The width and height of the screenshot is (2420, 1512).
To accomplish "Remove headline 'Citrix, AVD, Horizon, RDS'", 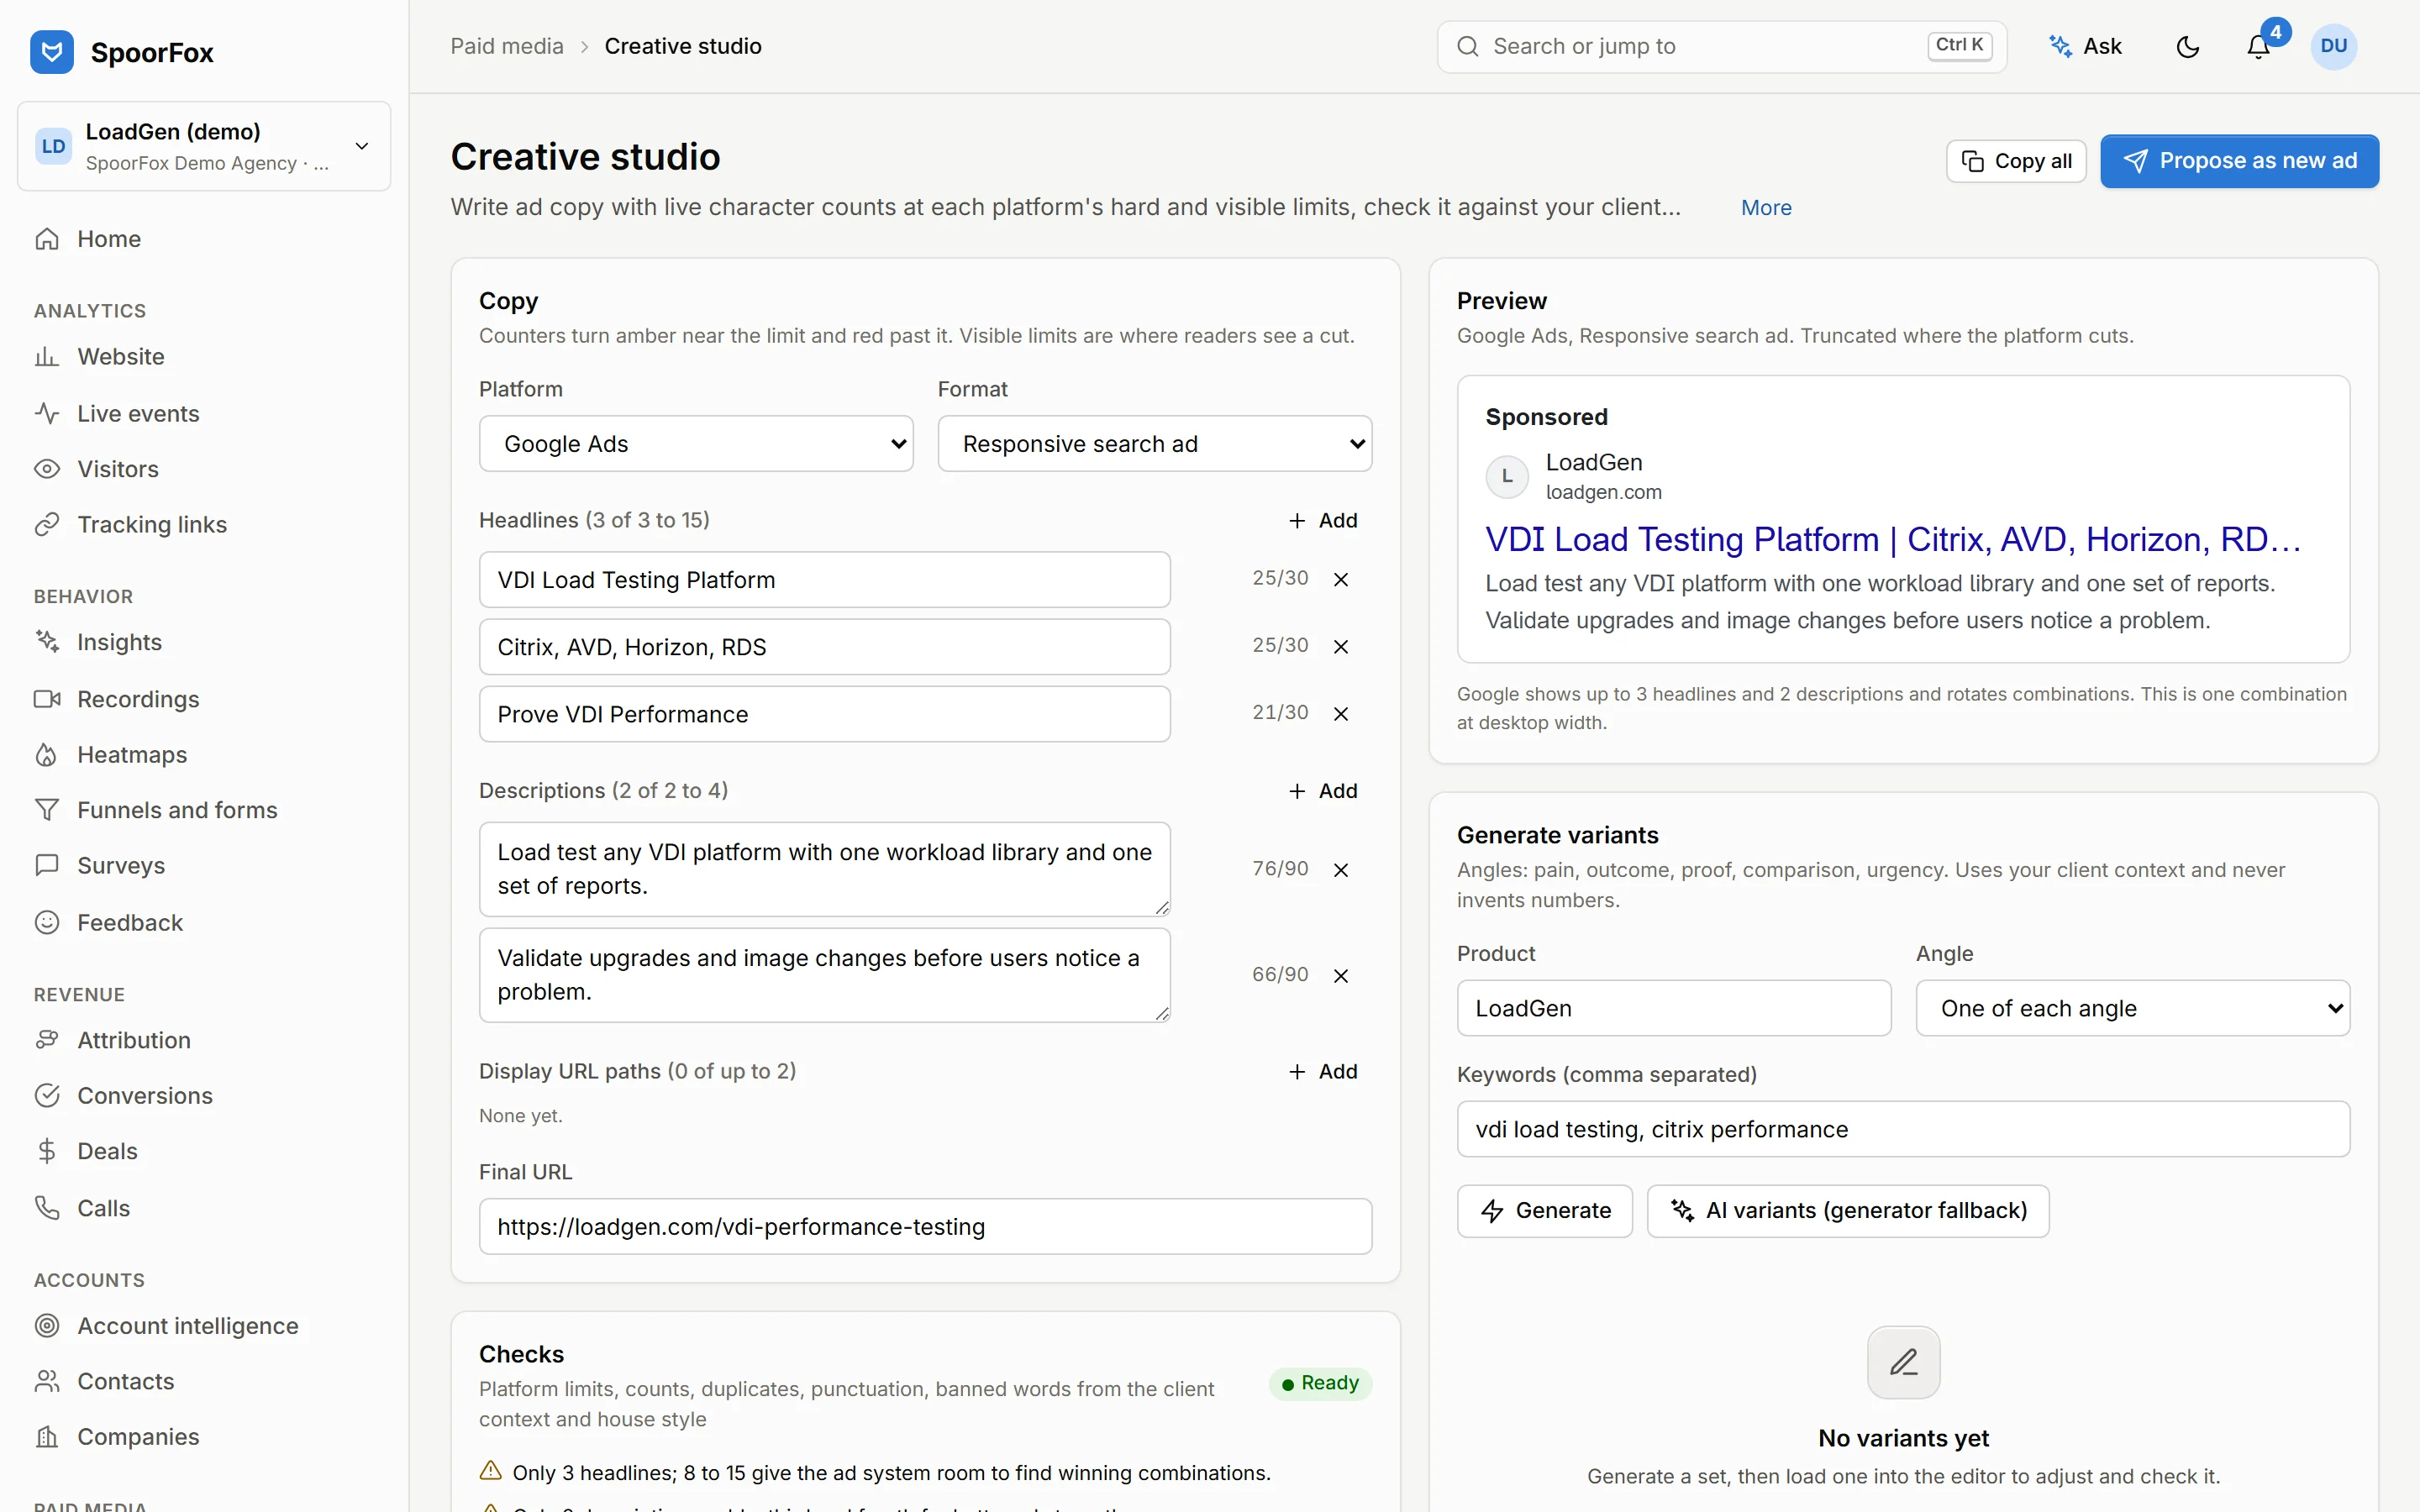I will pyautogui.click(x=1341, y=646).
